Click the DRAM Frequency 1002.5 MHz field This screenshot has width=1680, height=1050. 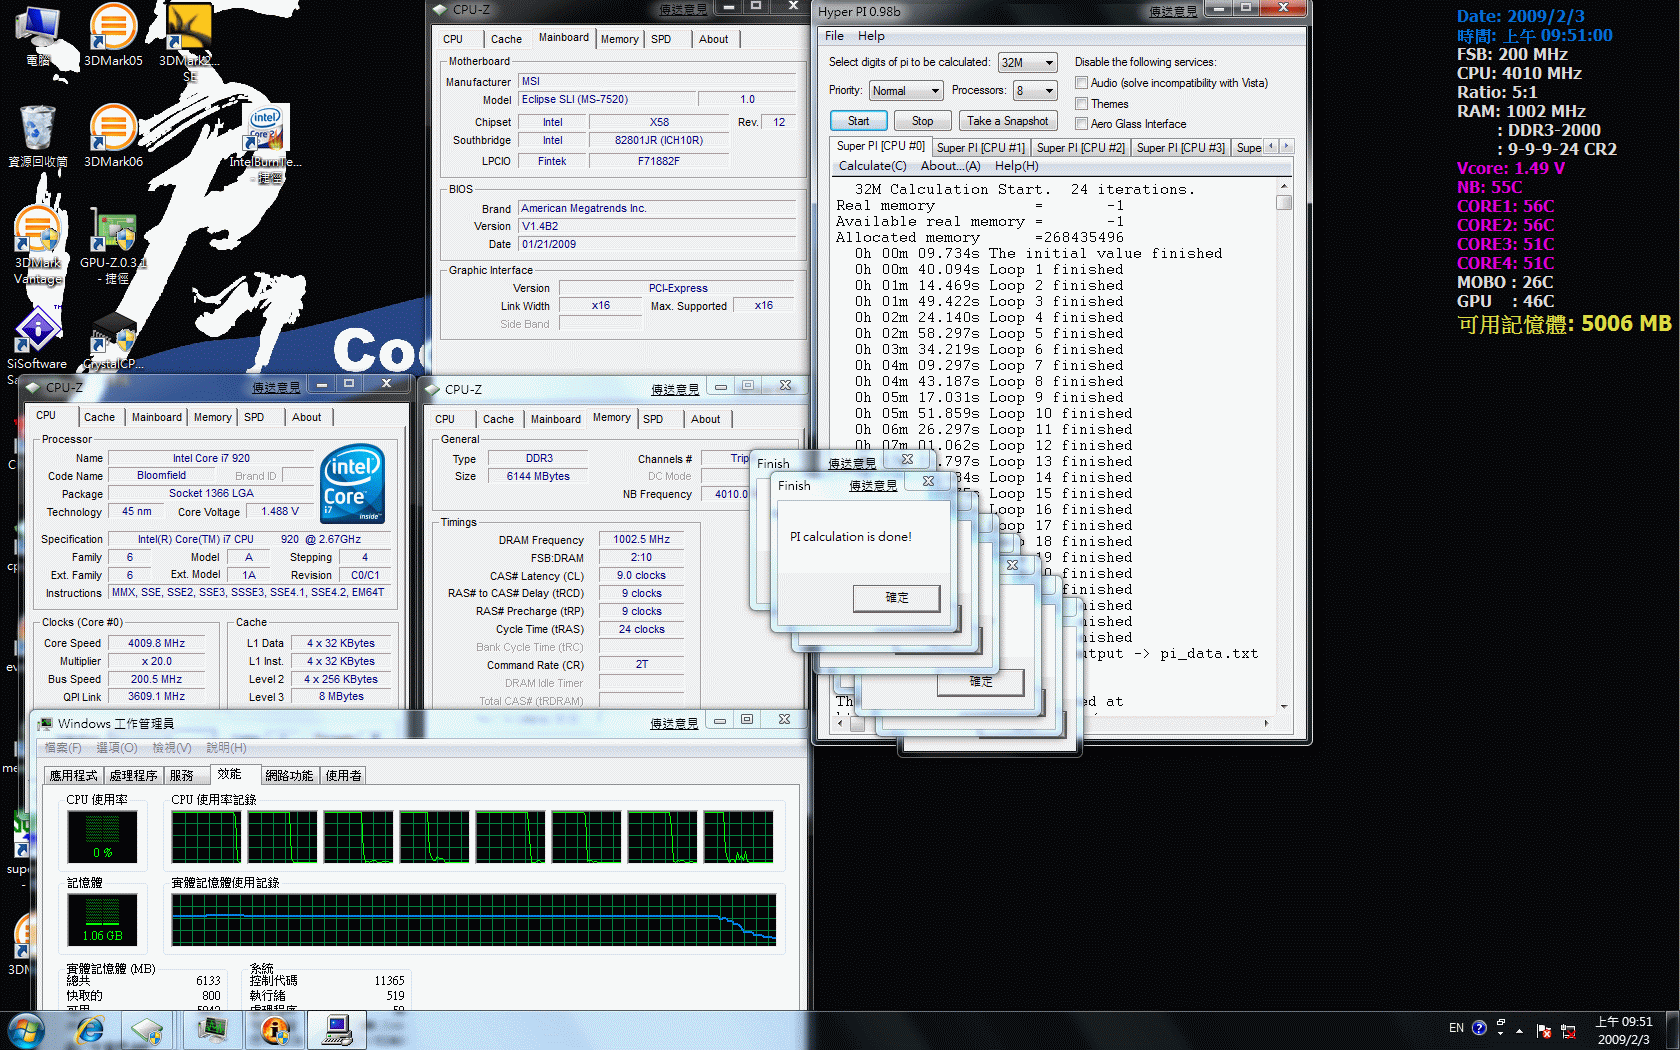point(641,539)
